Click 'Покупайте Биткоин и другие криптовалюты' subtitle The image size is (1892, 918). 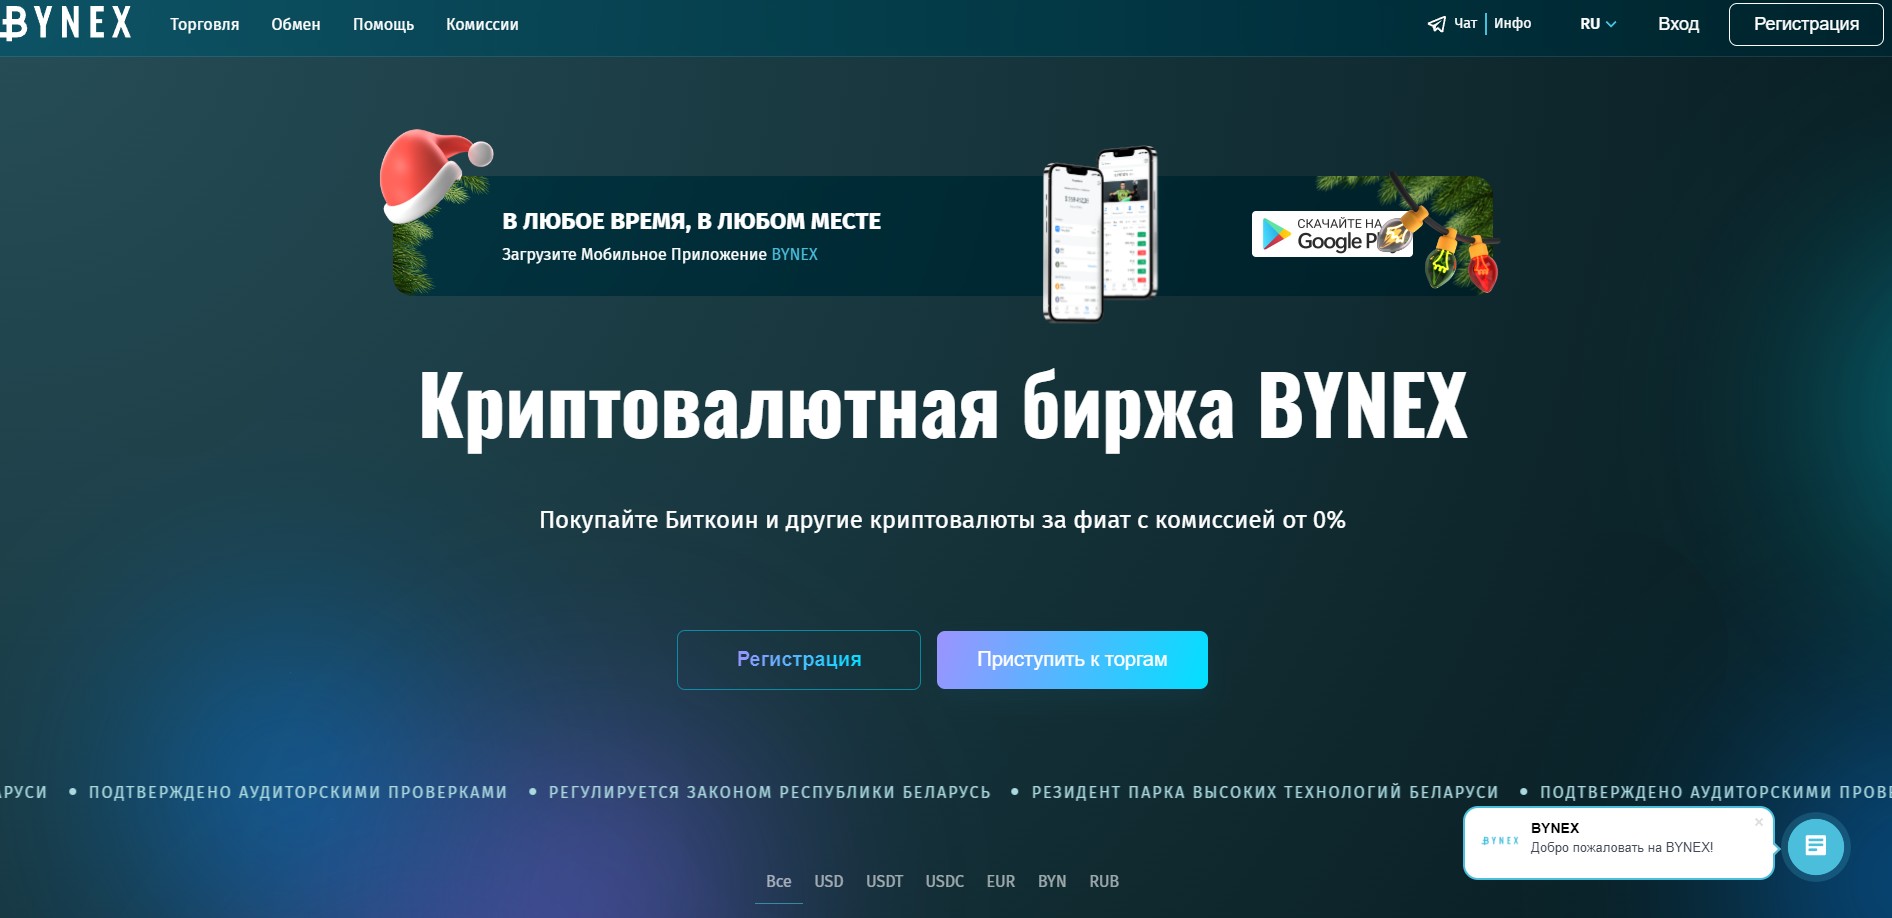pyautogui.click(x=942, y=520)
